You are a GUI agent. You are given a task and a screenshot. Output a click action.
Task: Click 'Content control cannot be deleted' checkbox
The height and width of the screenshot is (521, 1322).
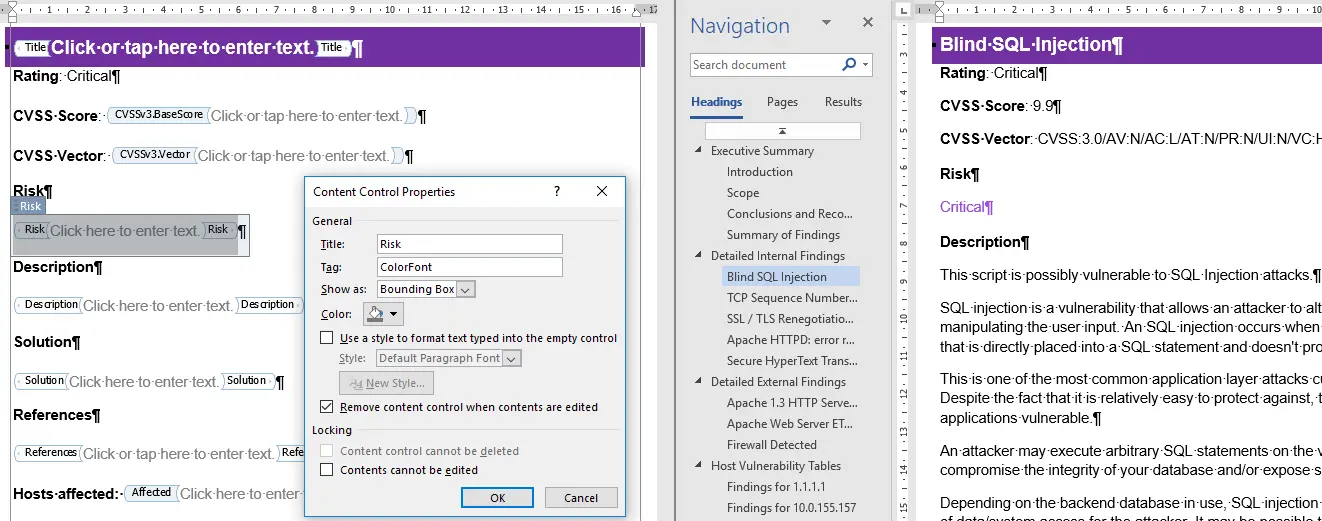coord(326,451)
